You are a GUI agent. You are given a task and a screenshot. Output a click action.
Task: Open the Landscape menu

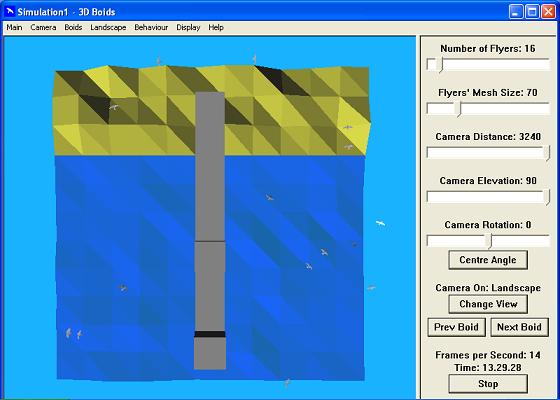(x=108, y=28)
